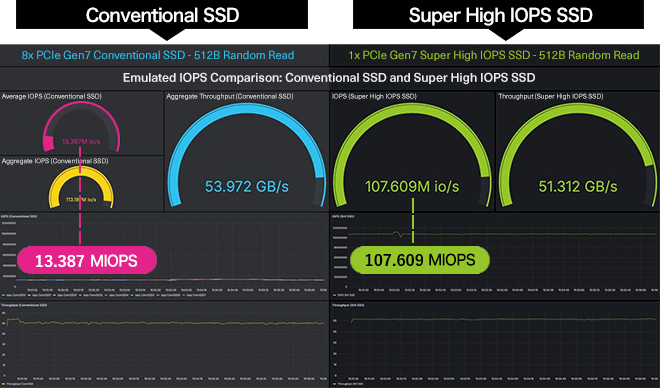Screen dimensions: 660x388
Task: Toggle the first legend series under the Conventional IOPS graph
Action: click(x=13, y=295)
